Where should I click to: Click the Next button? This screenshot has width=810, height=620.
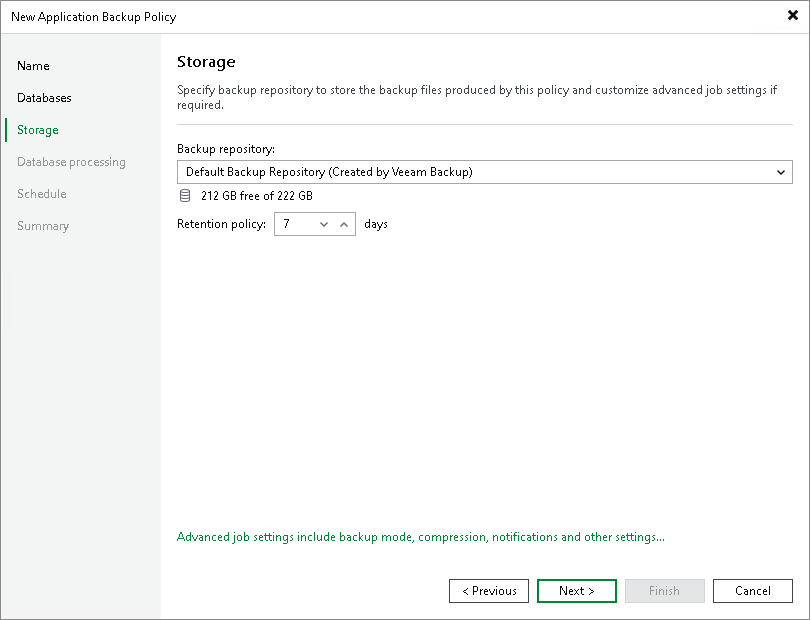(576, 591)
